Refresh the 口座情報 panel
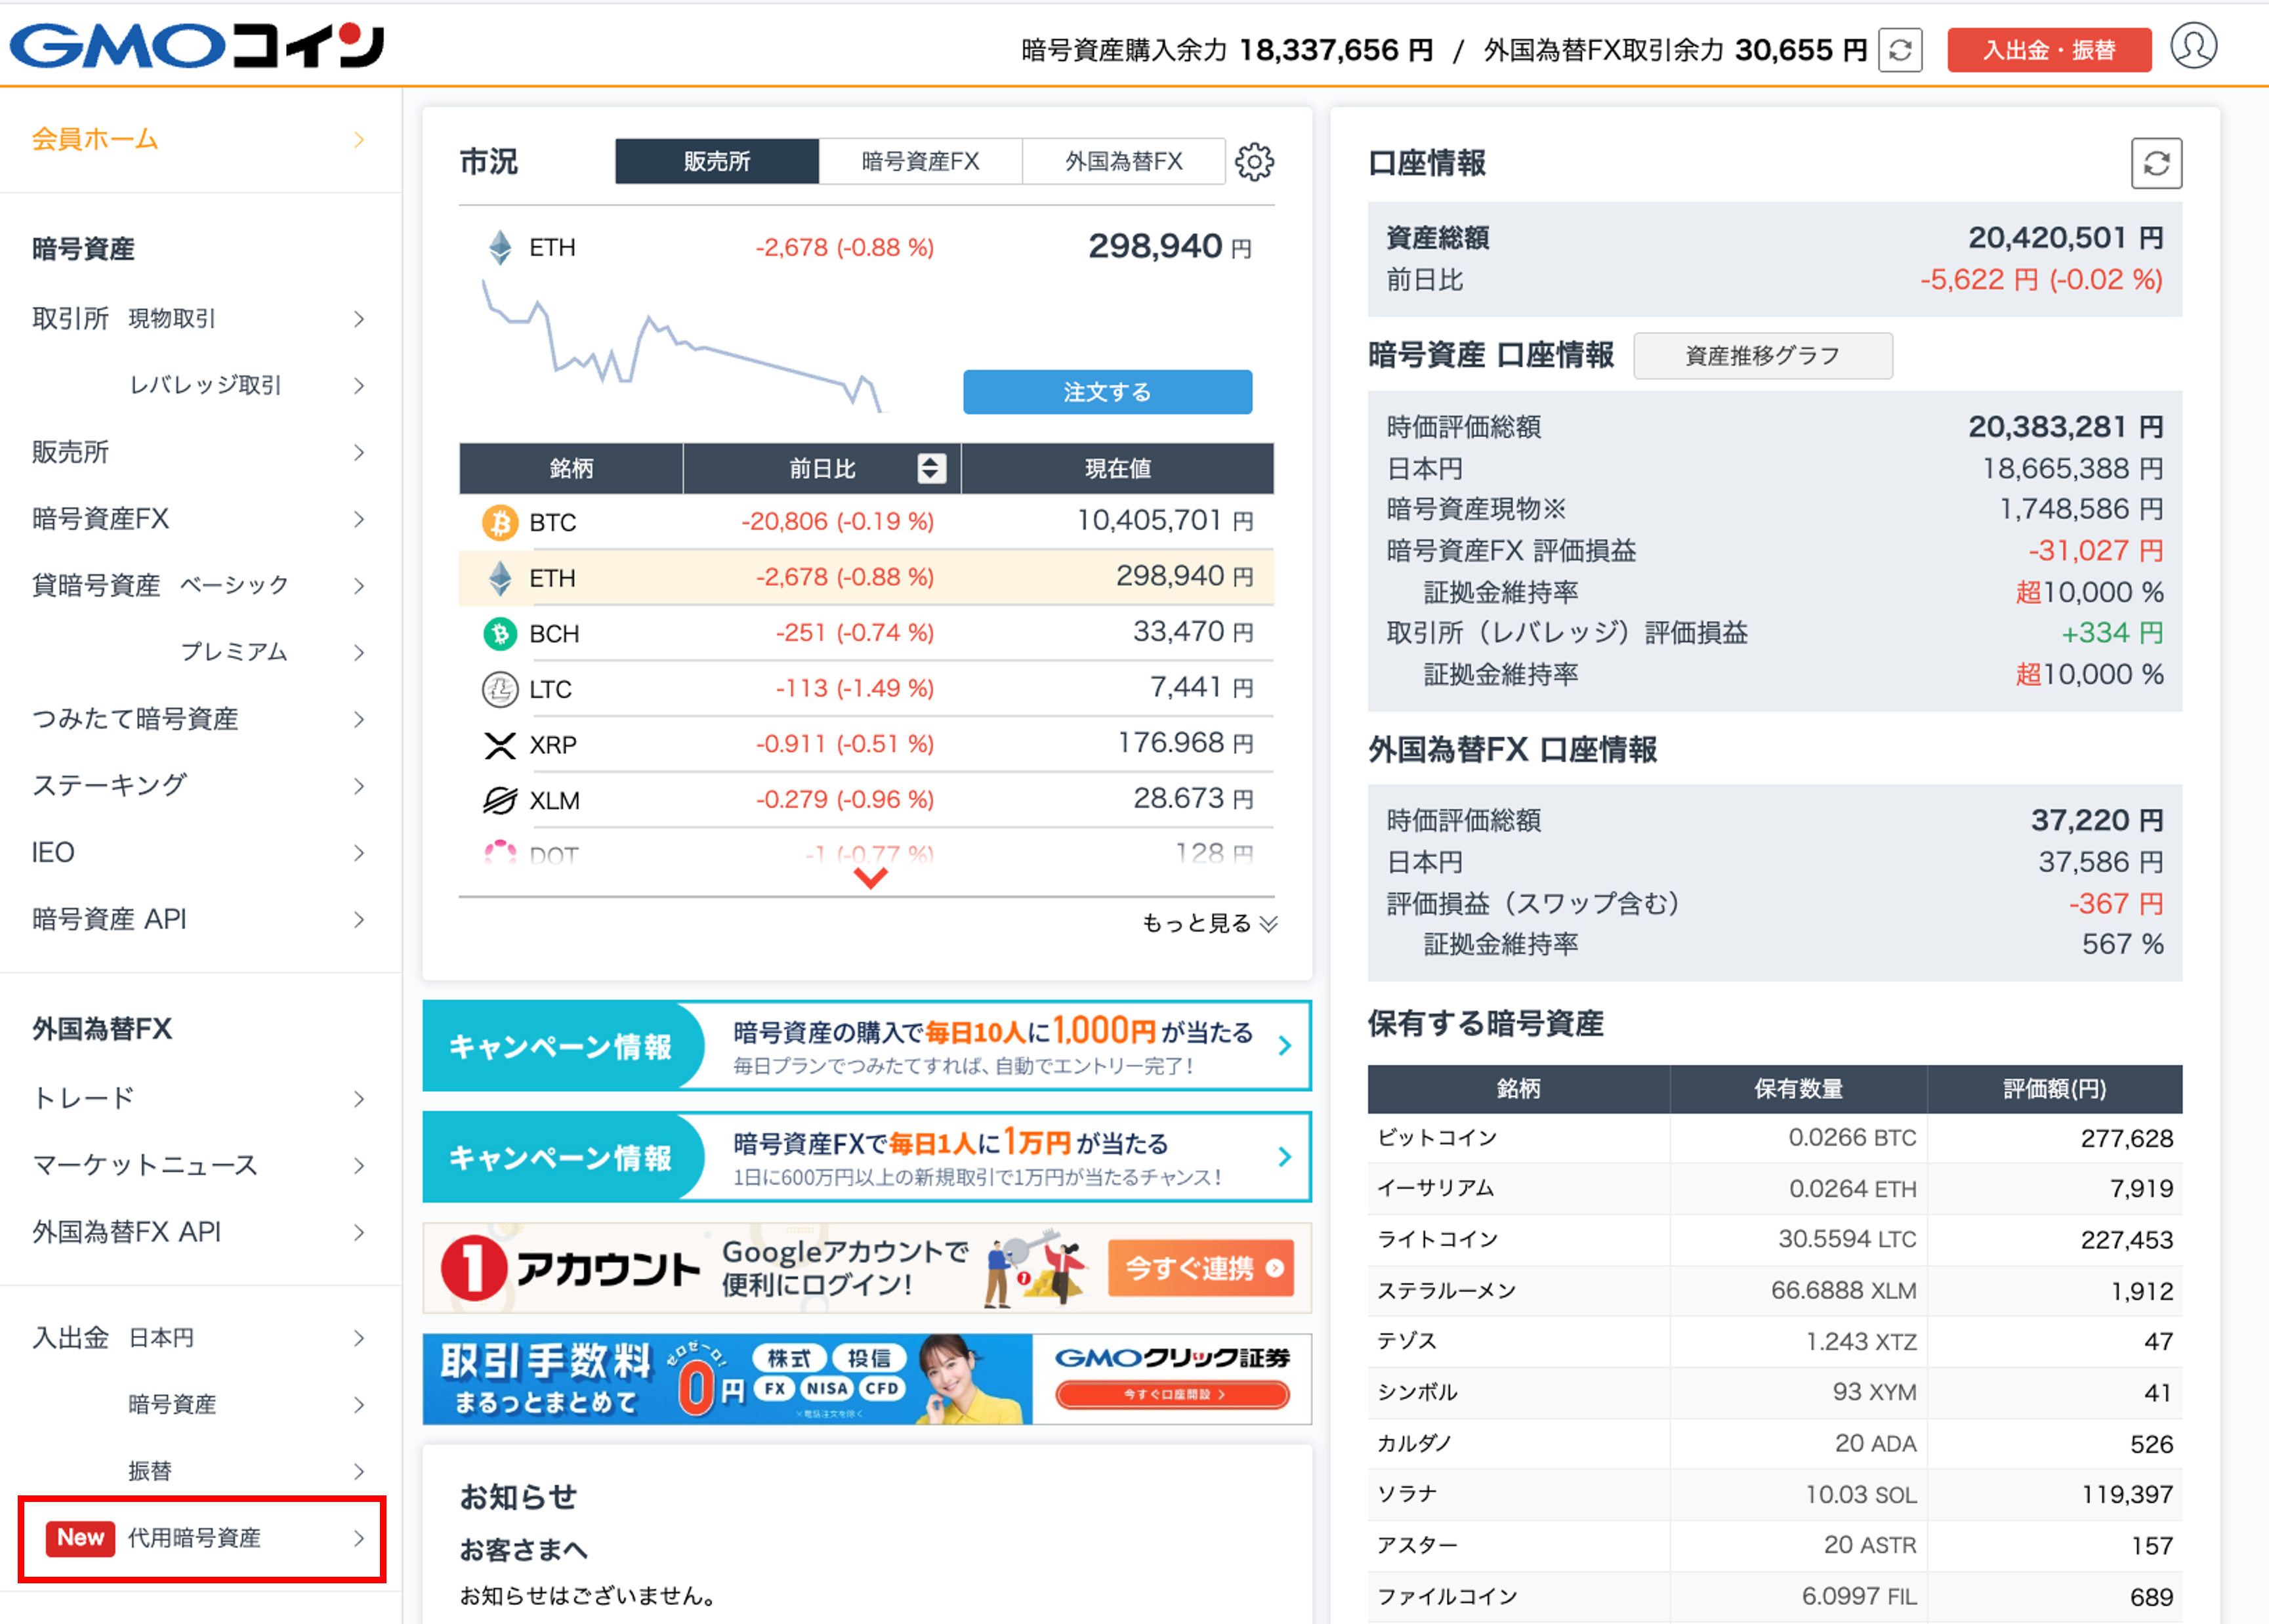Viewport: 2269px width, 1624px height. [2156, 163]
